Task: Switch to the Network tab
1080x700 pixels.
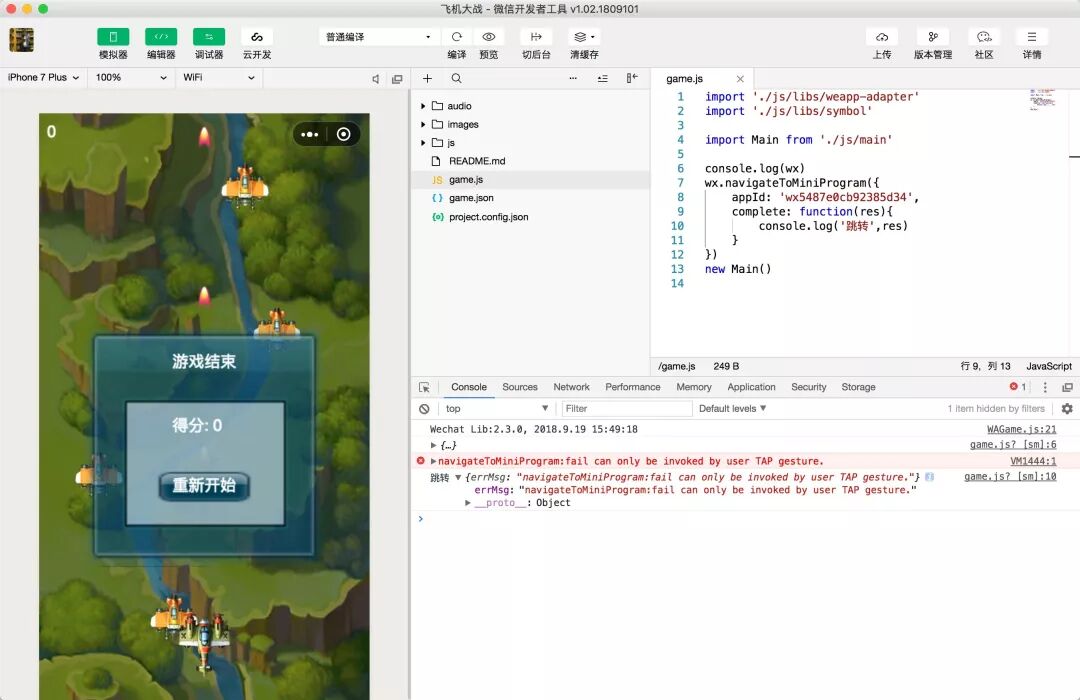Action: coord(571,387)
